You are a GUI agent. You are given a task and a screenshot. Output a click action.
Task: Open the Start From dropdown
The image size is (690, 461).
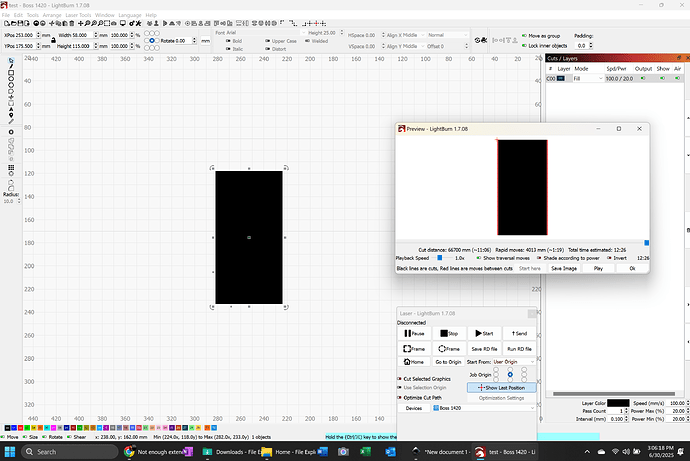(514, 362)
